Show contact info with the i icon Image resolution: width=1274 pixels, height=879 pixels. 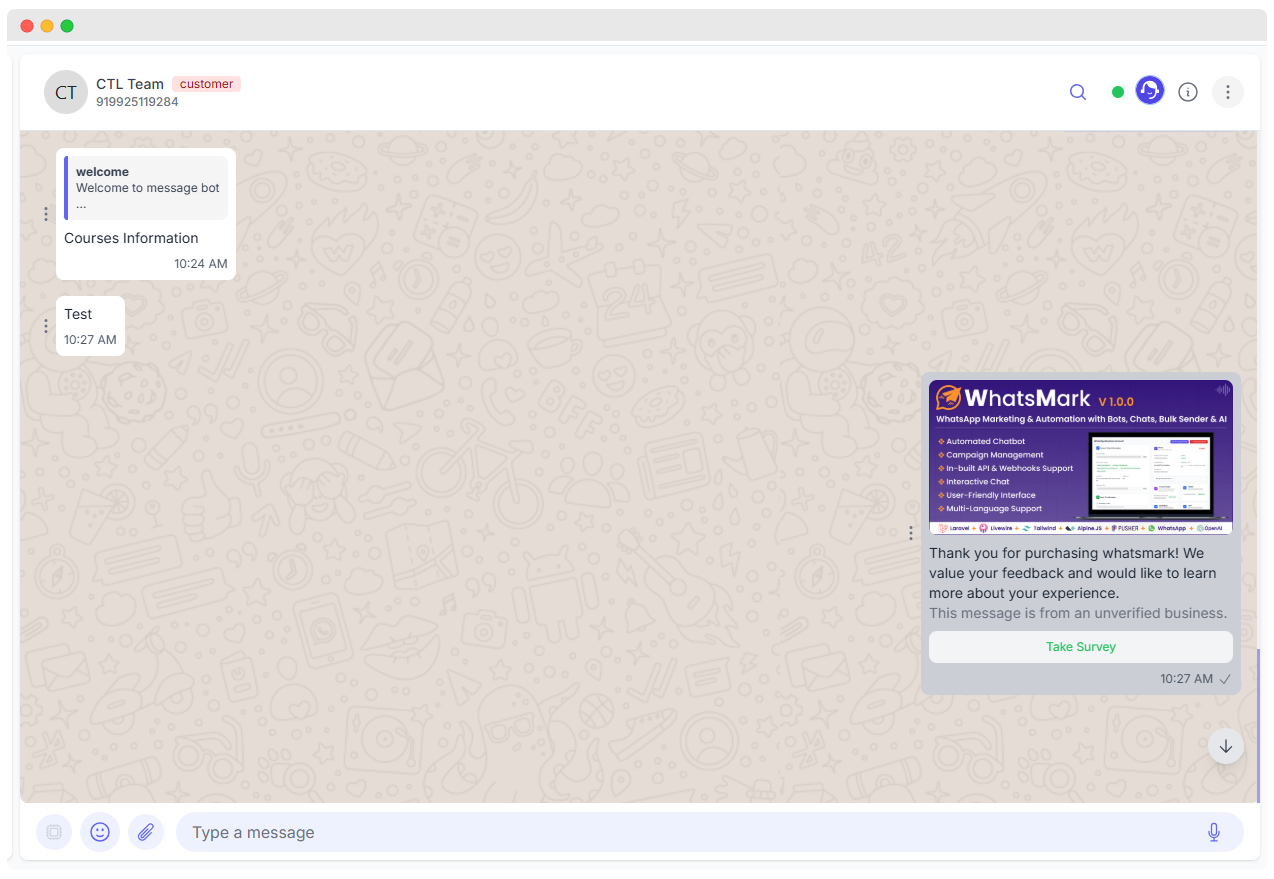pos(1188,92)
